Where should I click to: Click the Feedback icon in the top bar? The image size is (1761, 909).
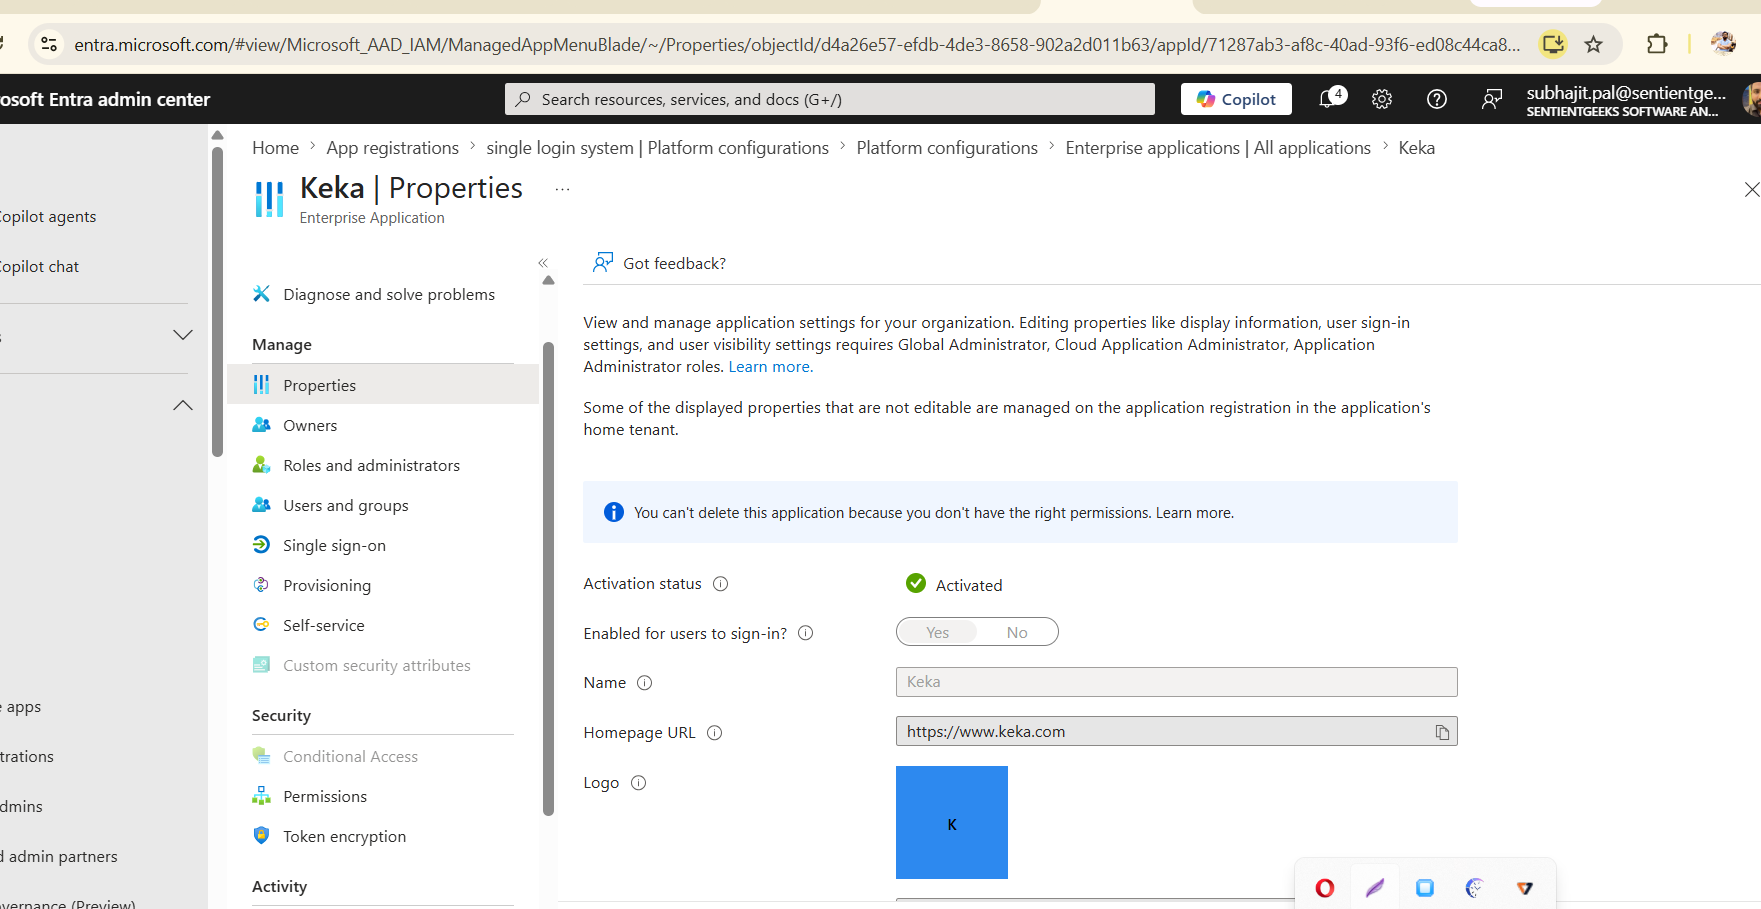1492,99
